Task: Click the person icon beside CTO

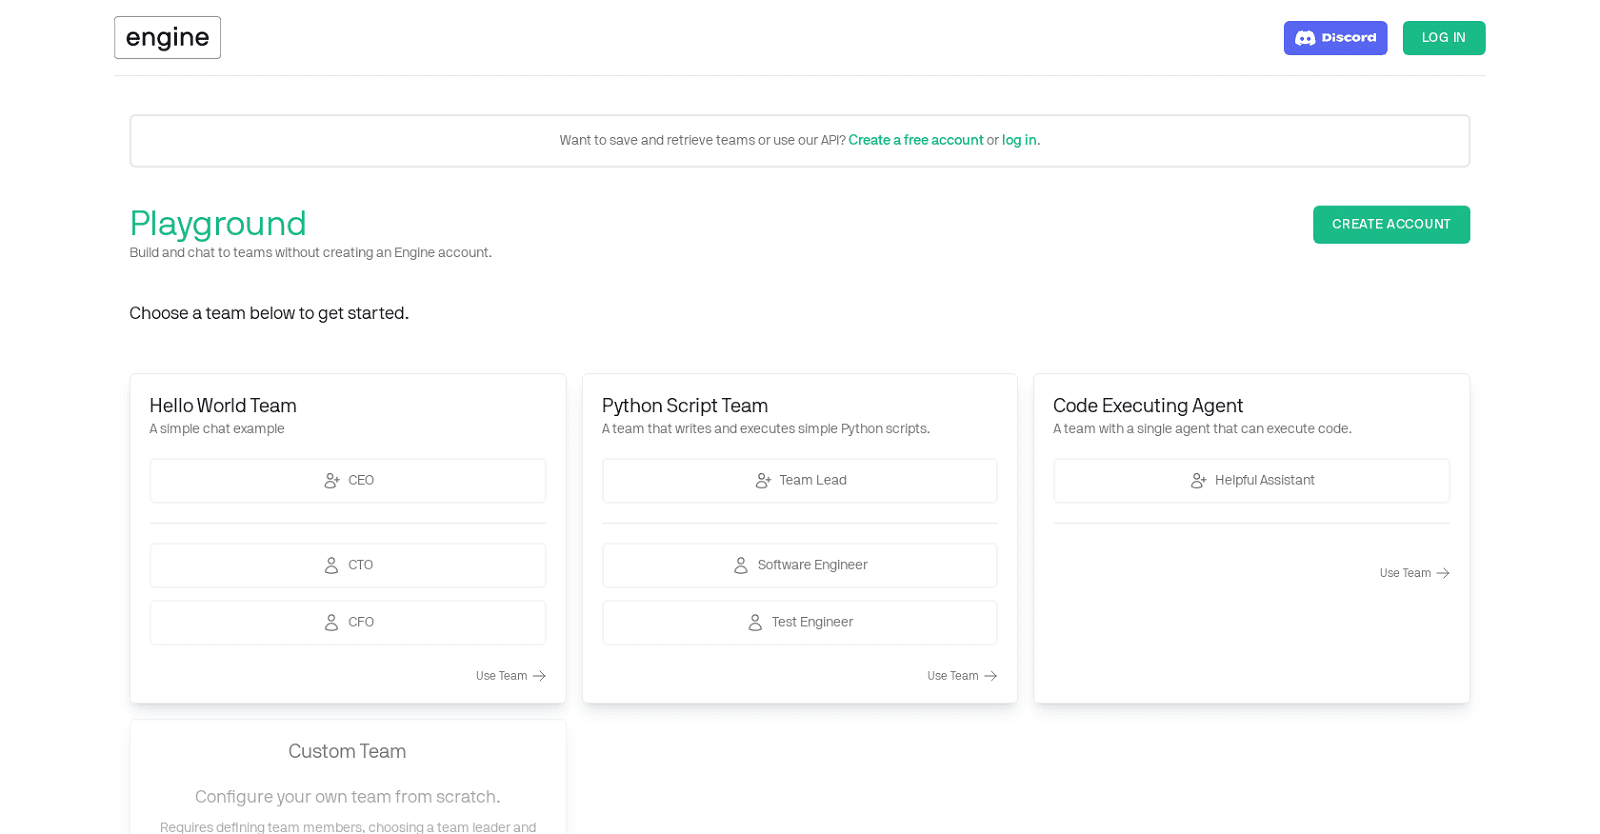Action: pos(331,566)
